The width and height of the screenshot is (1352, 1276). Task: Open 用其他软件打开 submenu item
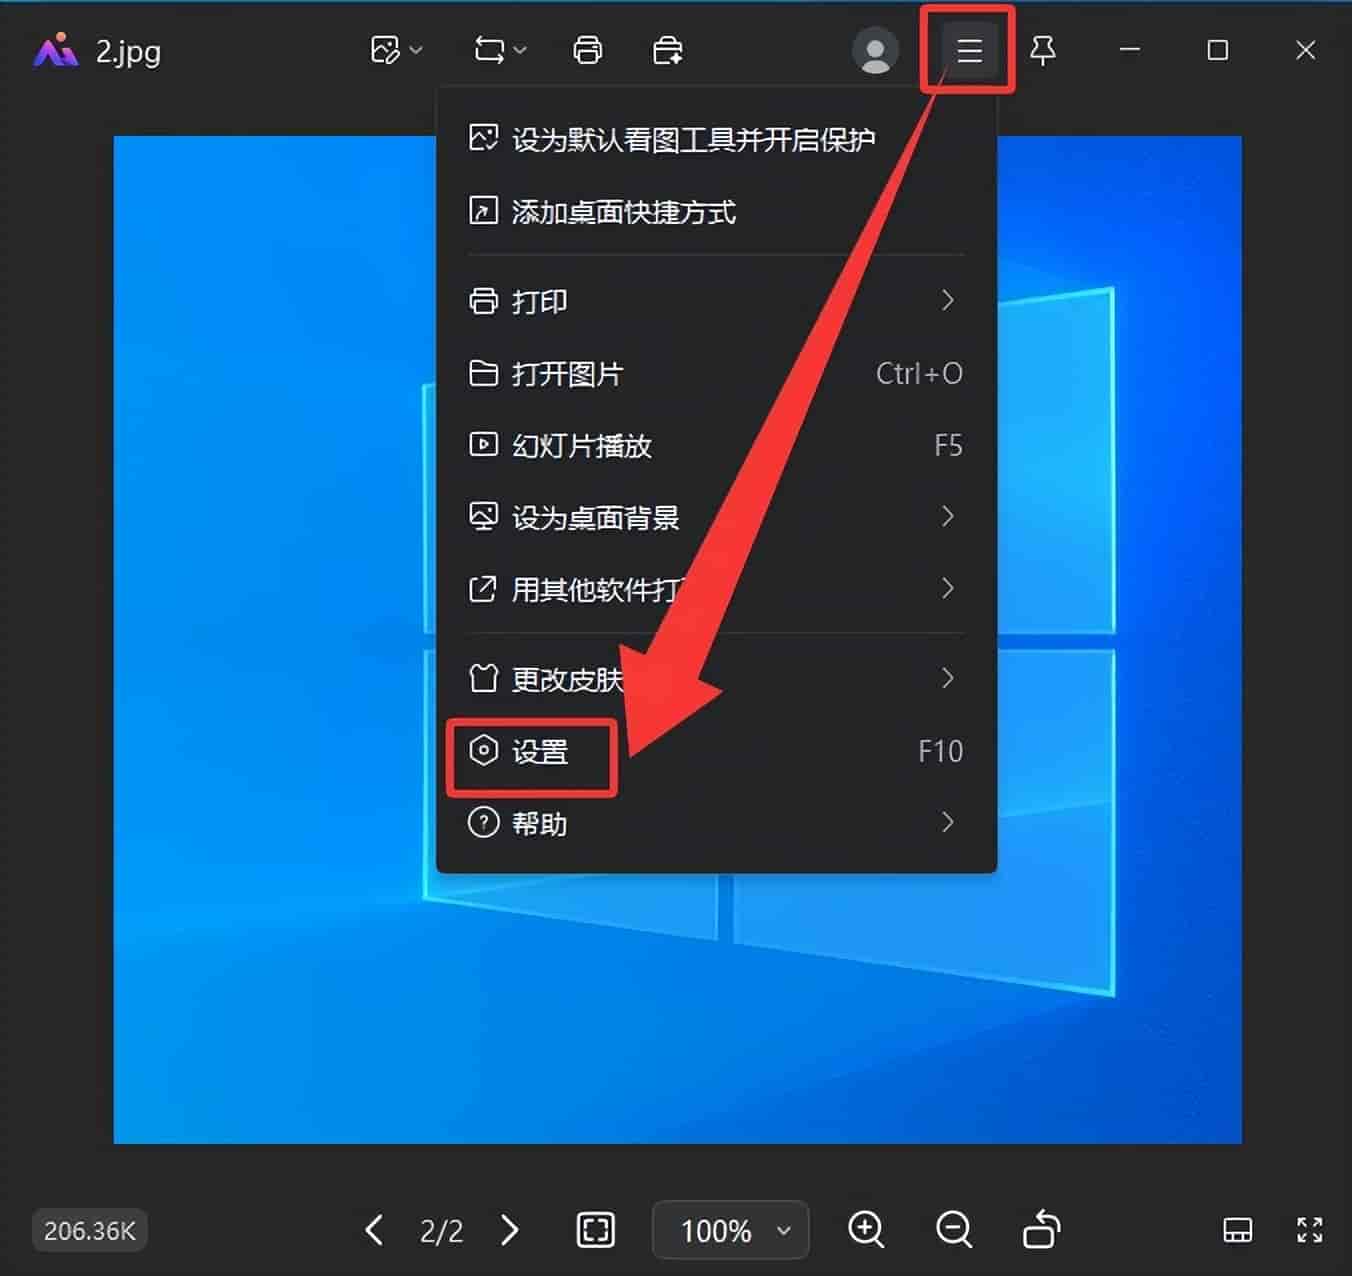coord(716,589)
